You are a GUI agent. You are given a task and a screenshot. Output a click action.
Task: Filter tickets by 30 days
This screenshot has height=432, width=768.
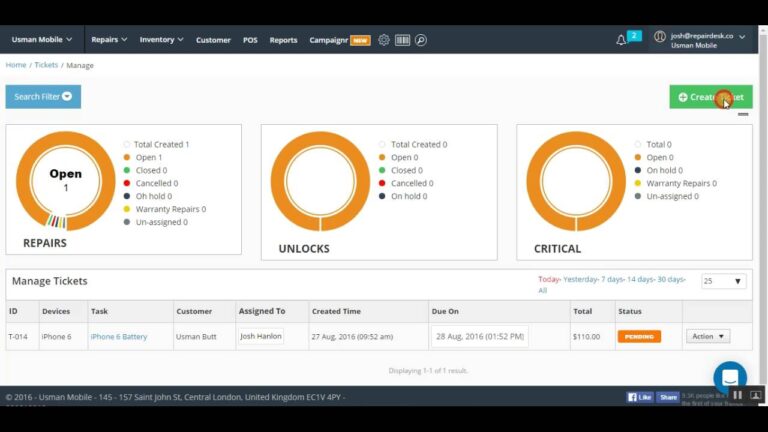pyautogui.click(x=670, y=279)
